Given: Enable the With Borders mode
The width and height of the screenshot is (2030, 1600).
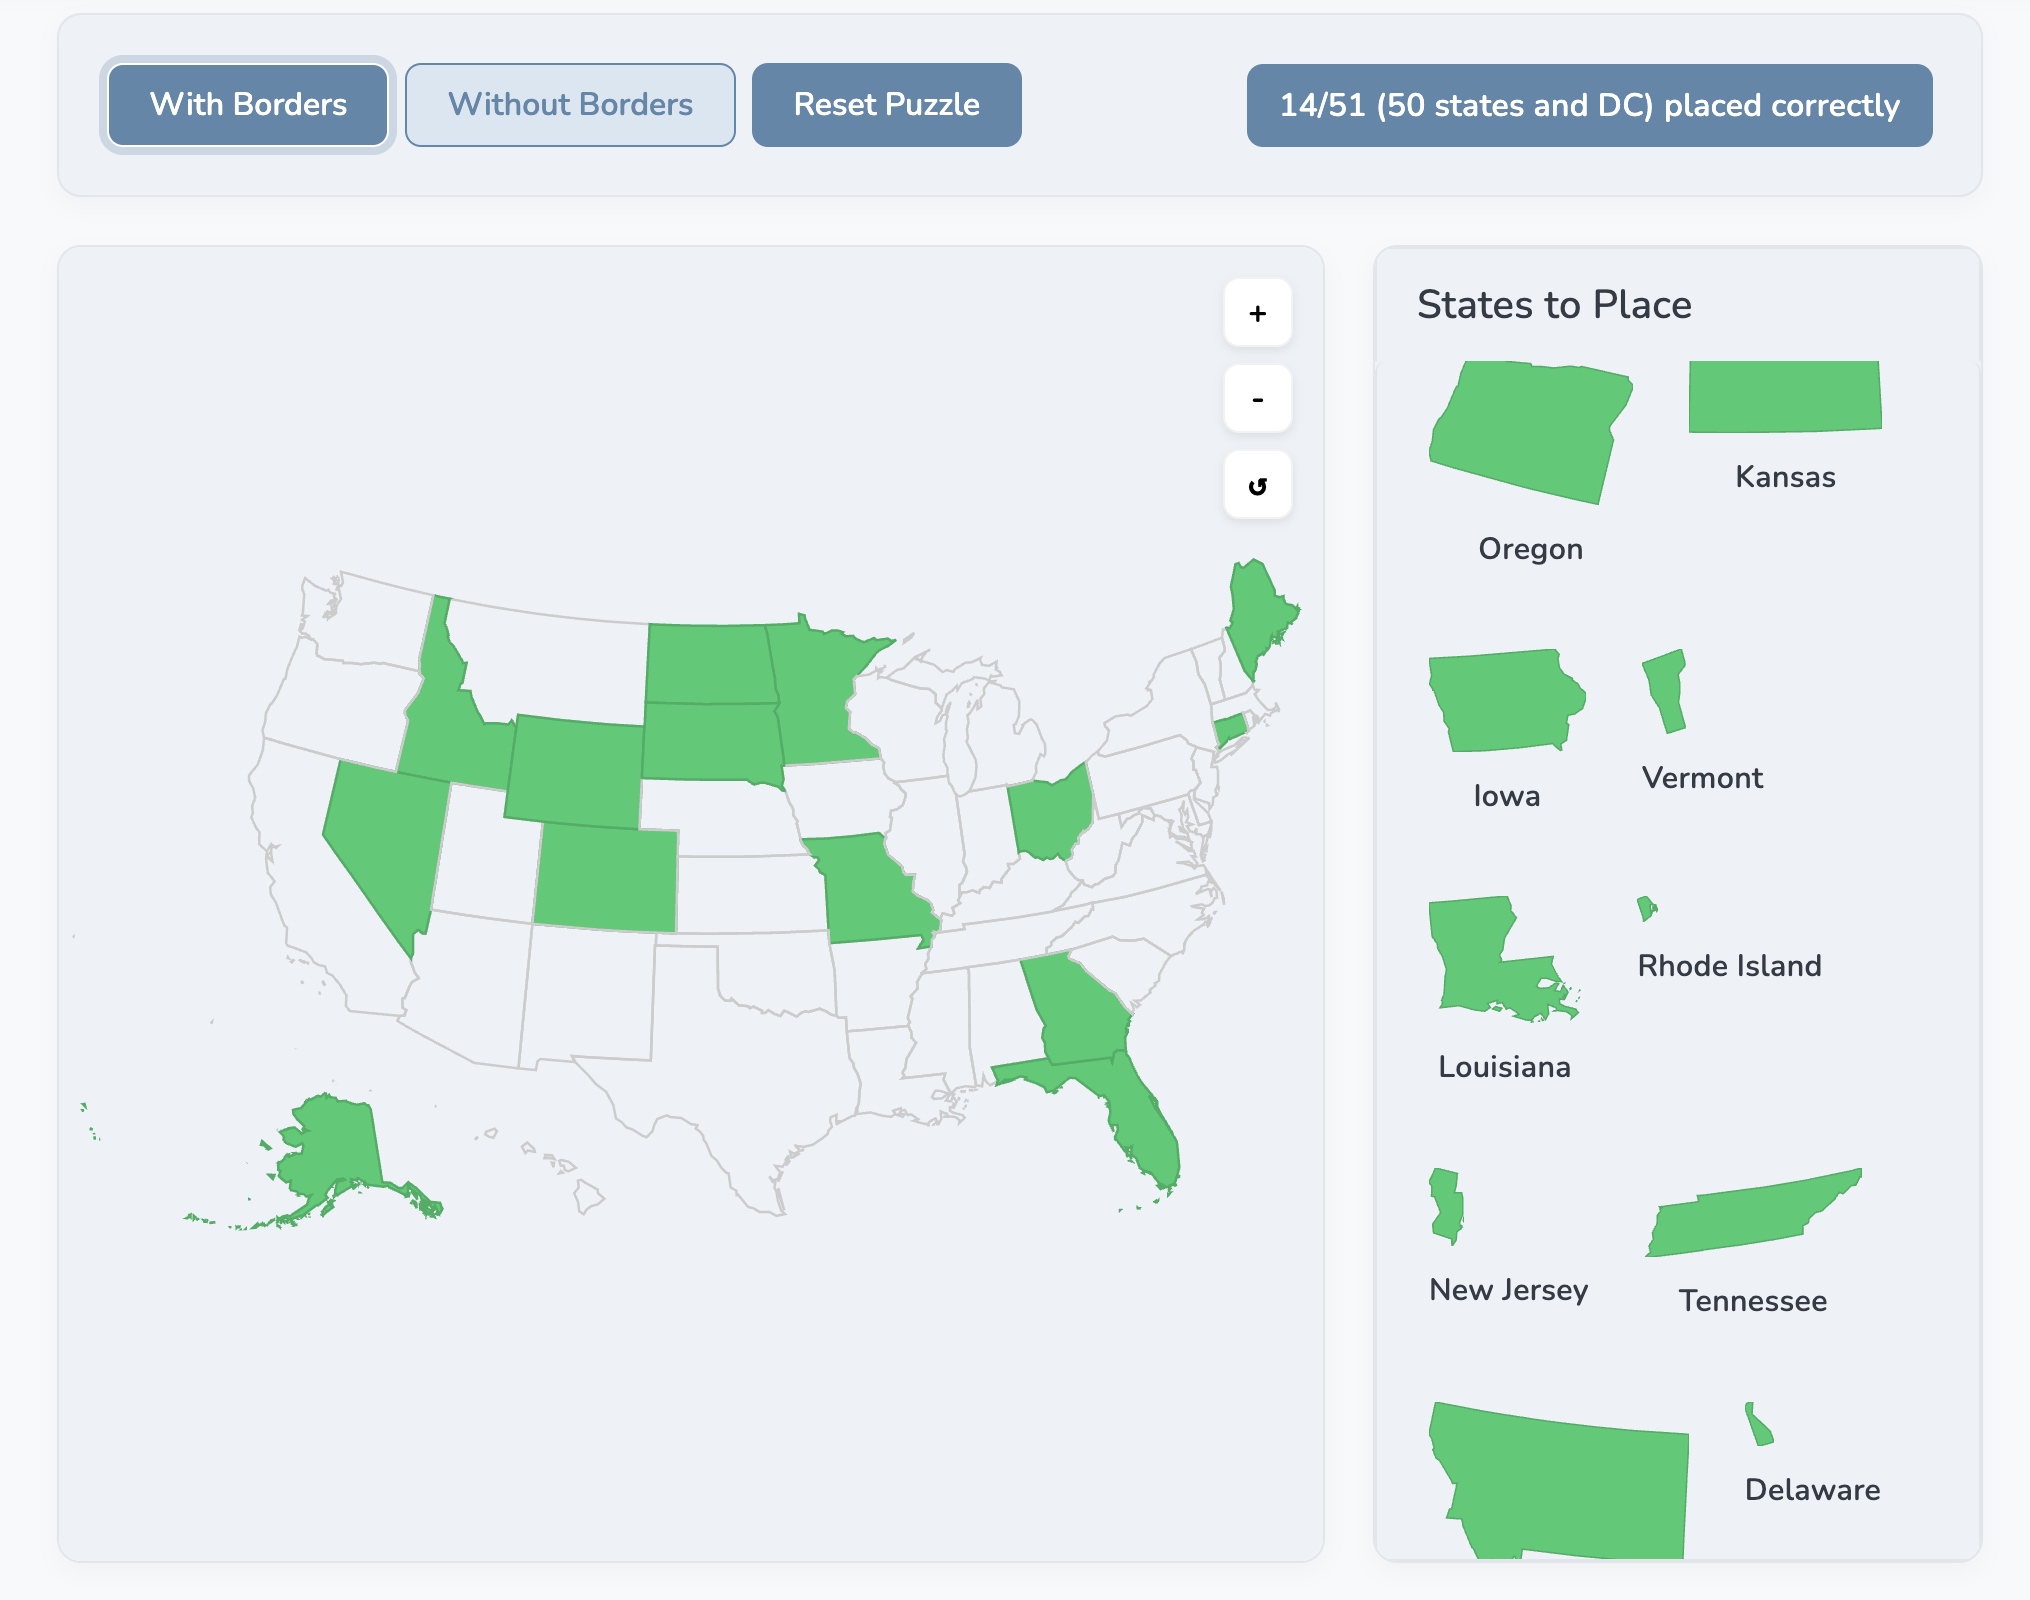Looking at the screenshot, I should [x=247, y=104].
